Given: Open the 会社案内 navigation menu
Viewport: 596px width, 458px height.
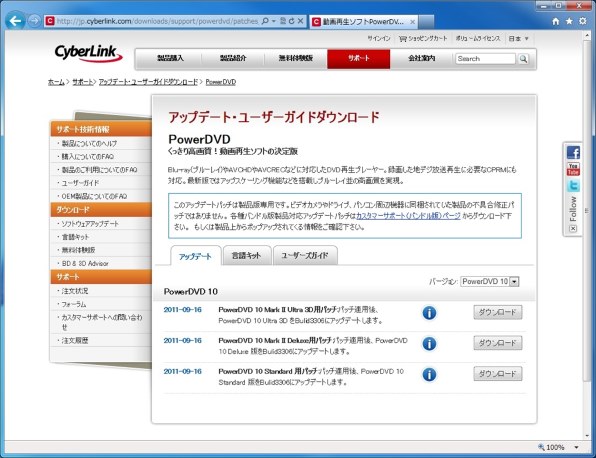Looking at the screenshot, I should tap(421, 59).
